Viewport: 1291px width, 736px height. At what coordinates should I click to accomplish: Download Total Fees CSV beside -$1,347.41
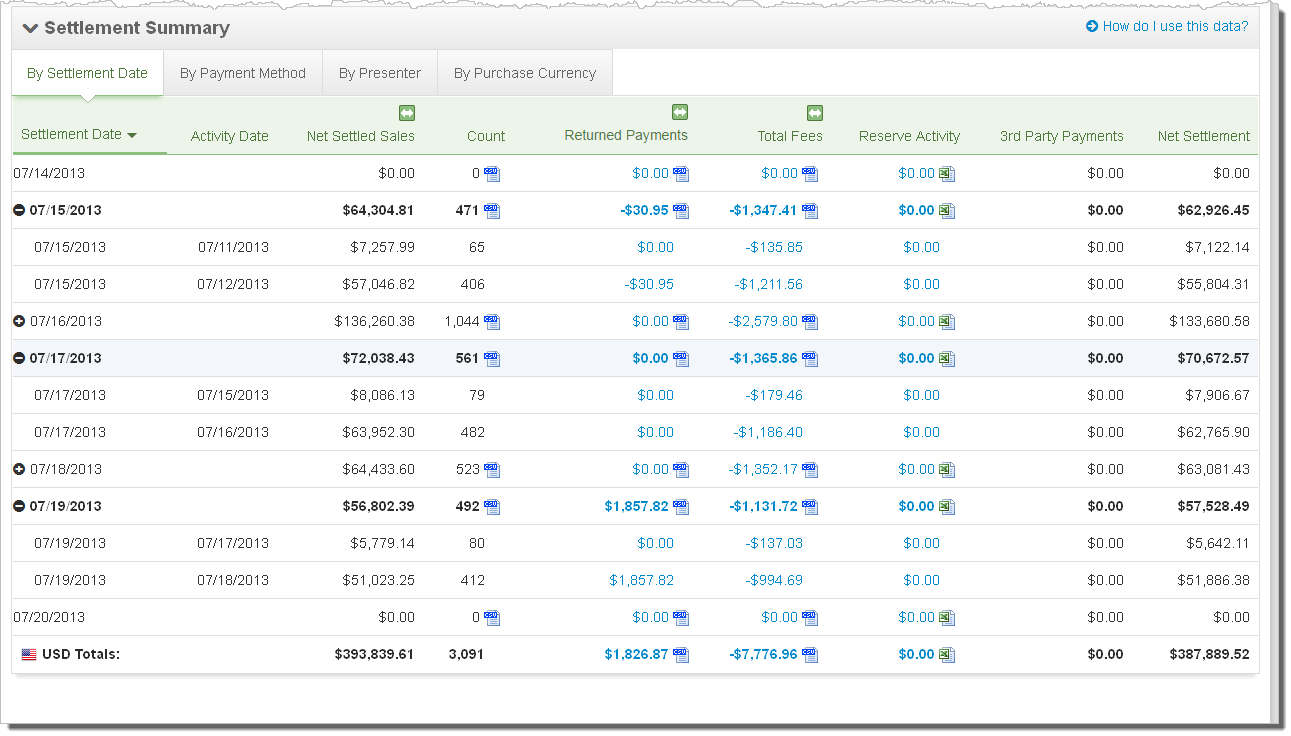pyautogui.click(x=810, y=211)
